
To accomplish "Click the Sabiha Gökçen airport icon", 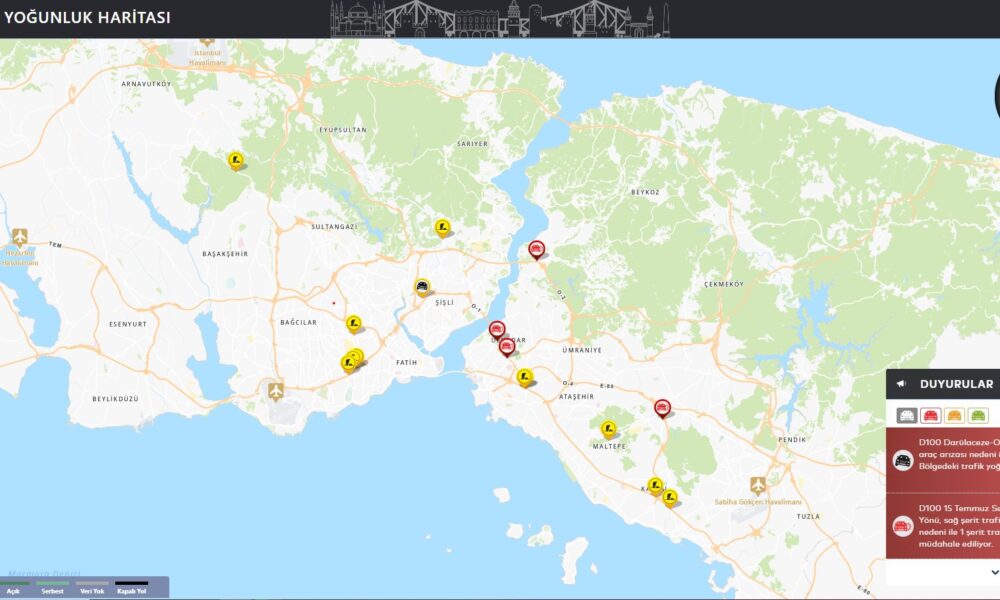I will point(758,485).
